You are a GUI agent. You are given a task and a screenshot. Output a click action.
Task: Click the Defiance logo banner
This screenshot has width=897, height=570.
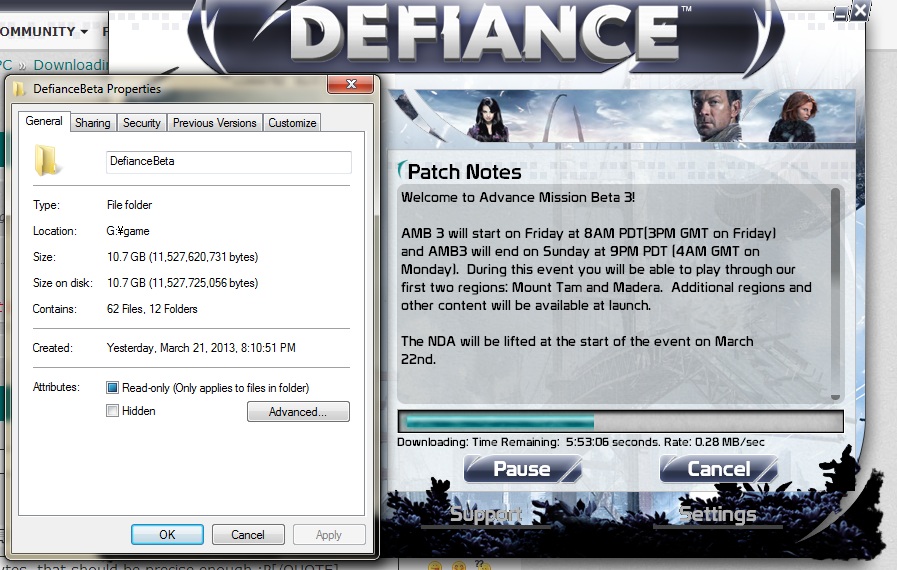coord(485,36)
